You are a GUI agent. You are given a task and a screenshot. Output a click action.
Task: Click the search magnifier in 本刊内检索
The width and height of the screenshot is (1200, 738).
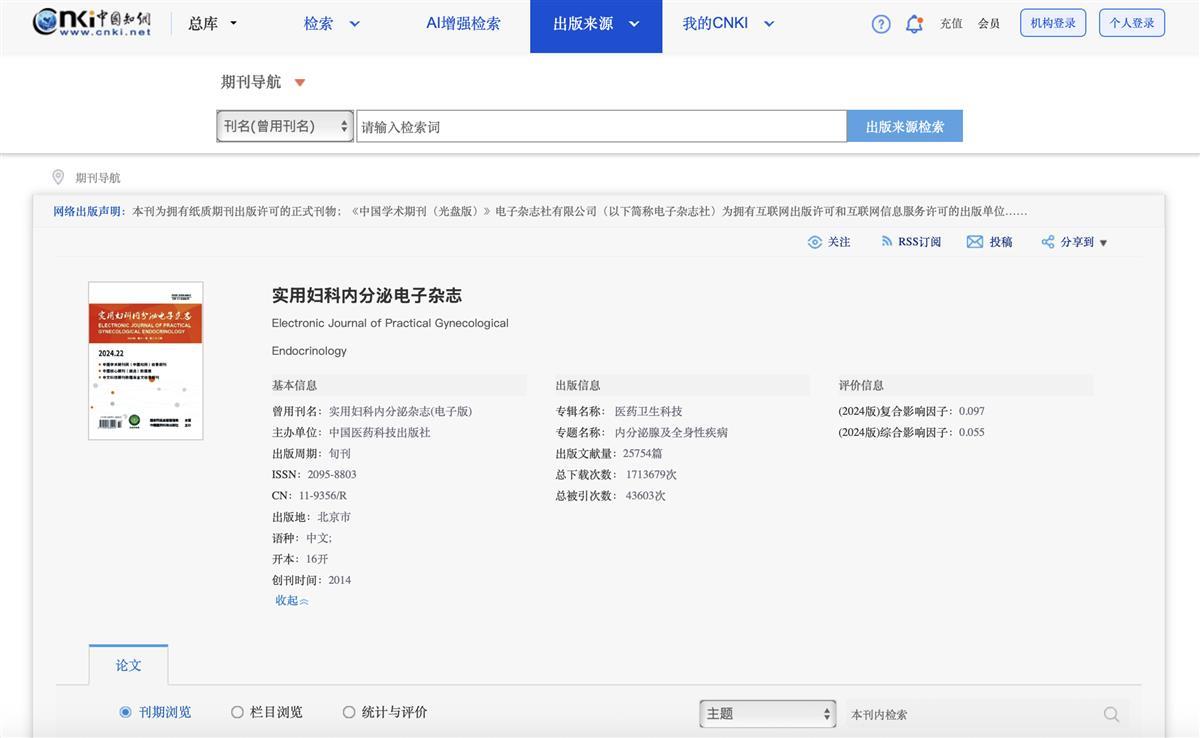pyautogui.click(x=1111, y=714)
